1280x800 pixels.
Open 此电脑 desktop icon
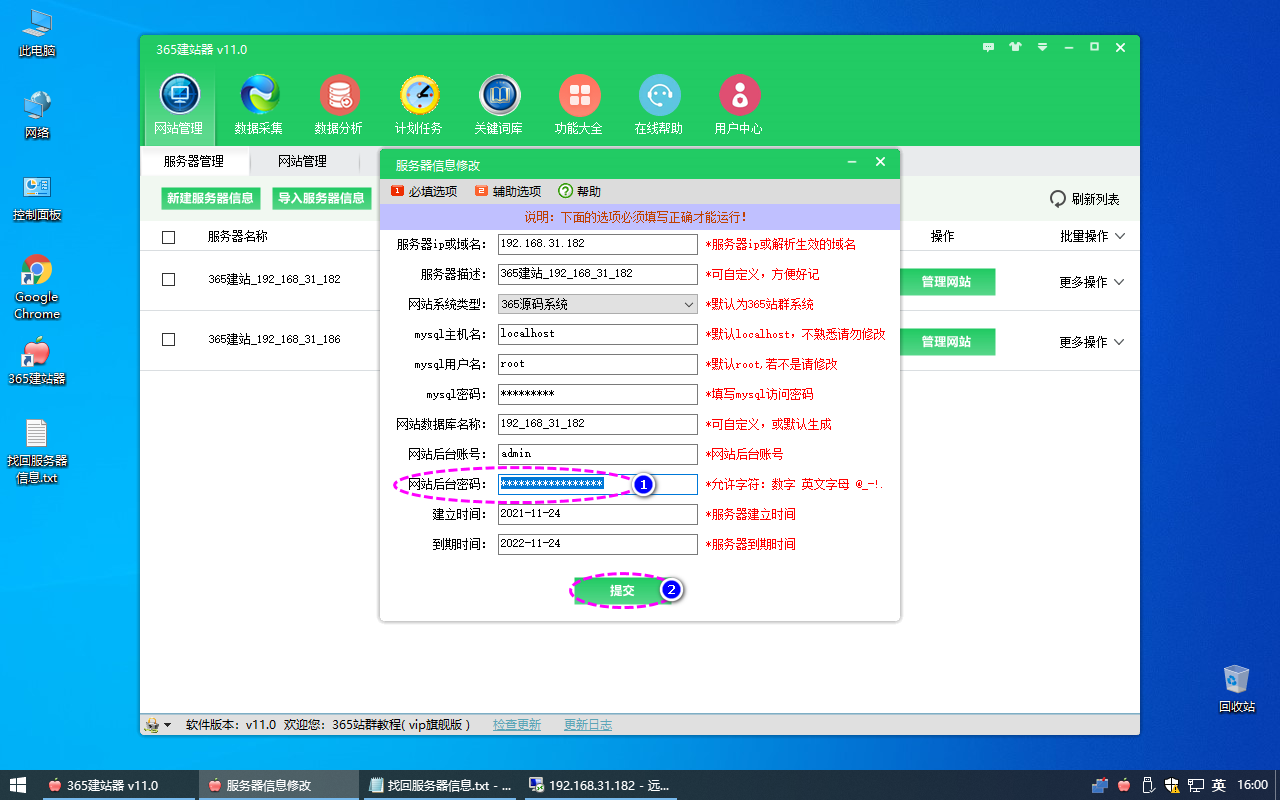(x=37, y=33)
